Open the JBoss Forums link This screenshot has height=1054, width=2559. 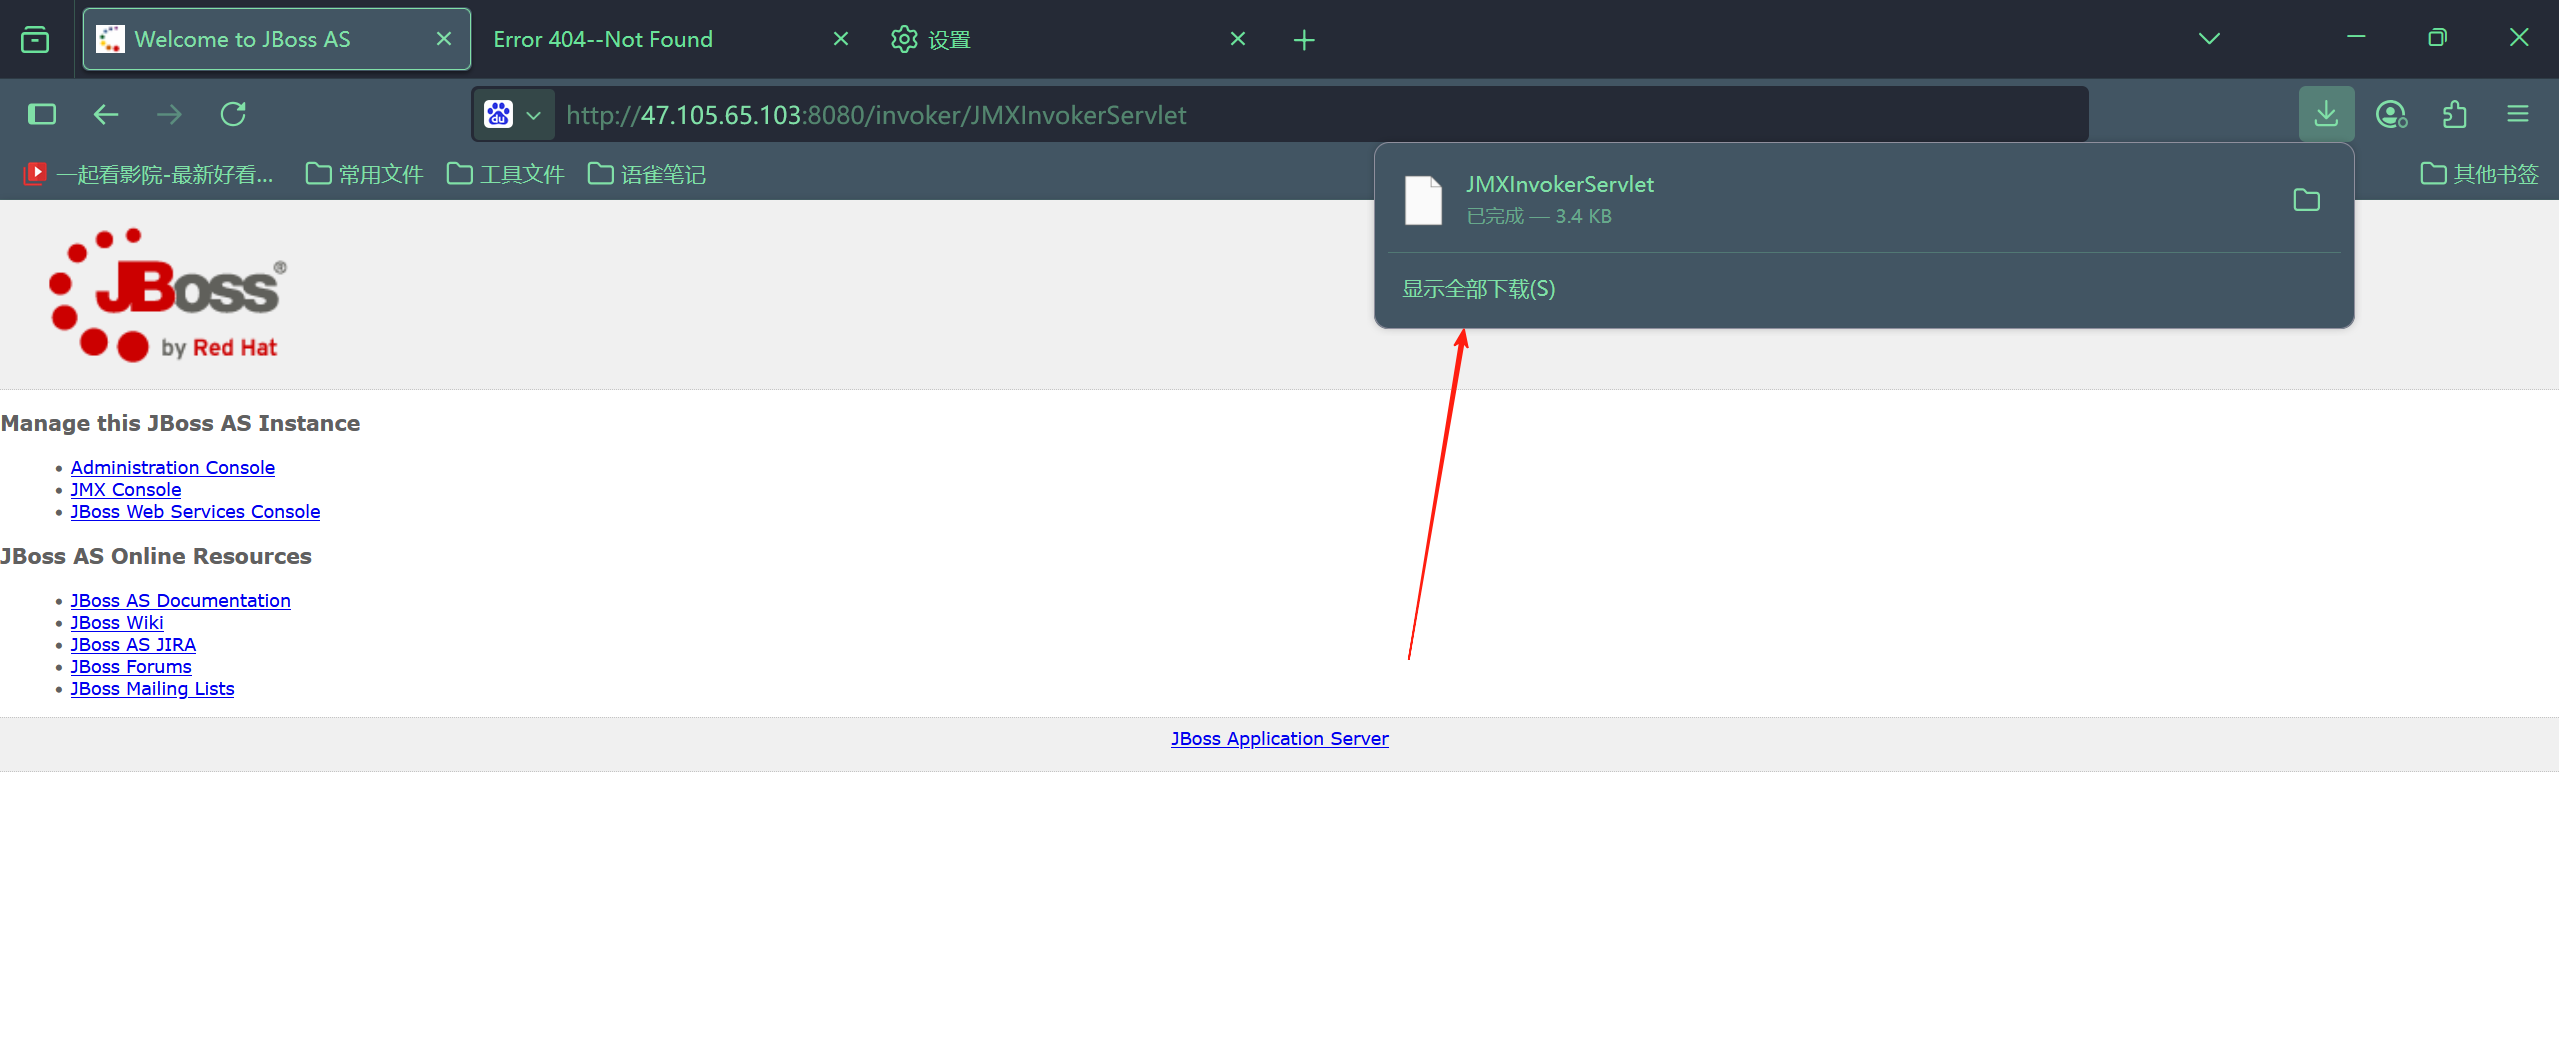130,666
